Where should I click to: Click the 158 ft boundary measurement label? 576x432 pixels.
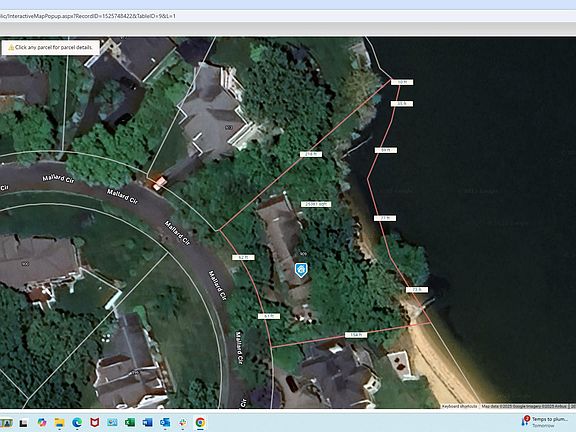(356, 335)
